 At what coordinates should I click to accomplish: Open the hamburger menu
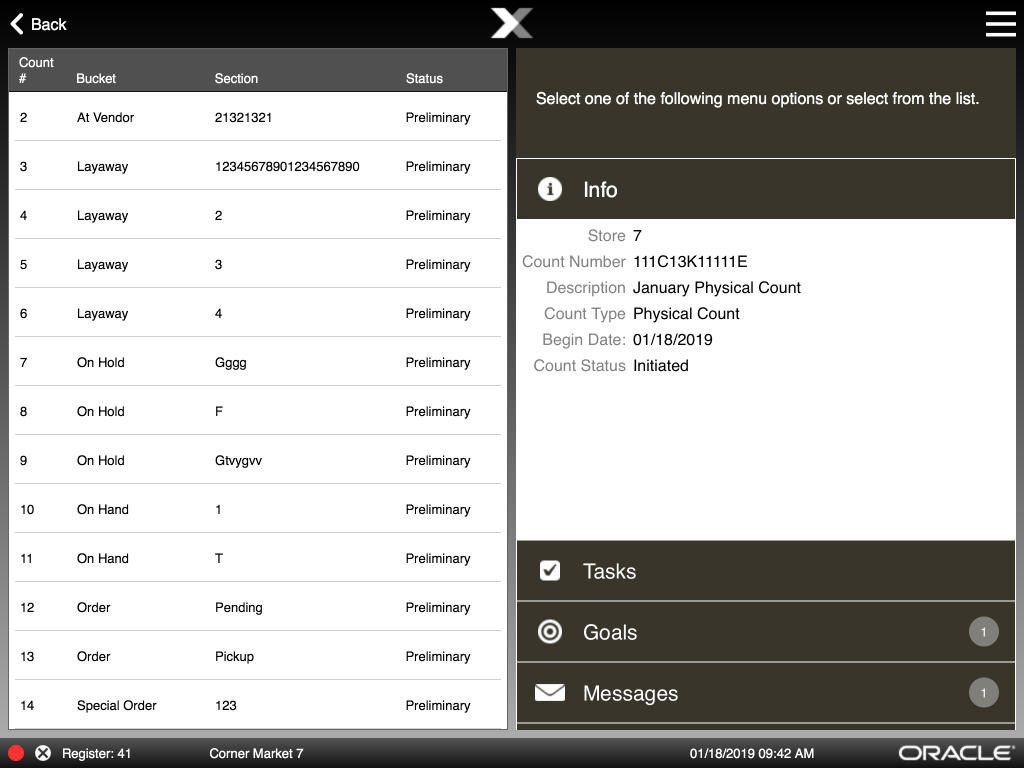click(1000, 24)
